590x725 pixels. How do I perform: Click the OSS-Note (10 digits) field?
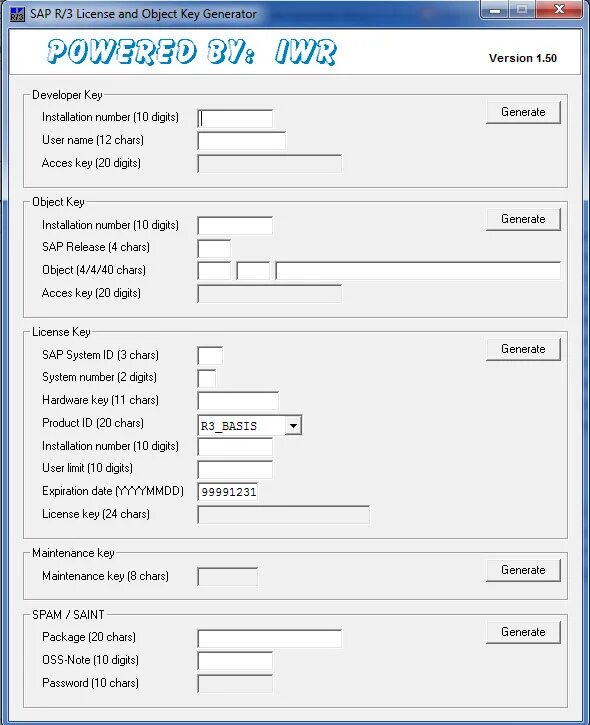click(x=235, y=661)
